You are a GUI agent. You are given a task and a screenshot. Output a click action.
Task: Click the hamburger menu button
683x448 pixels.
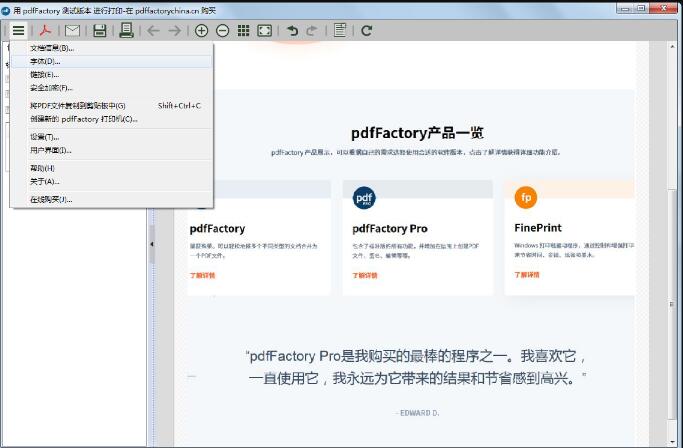[x=18, y=31]
